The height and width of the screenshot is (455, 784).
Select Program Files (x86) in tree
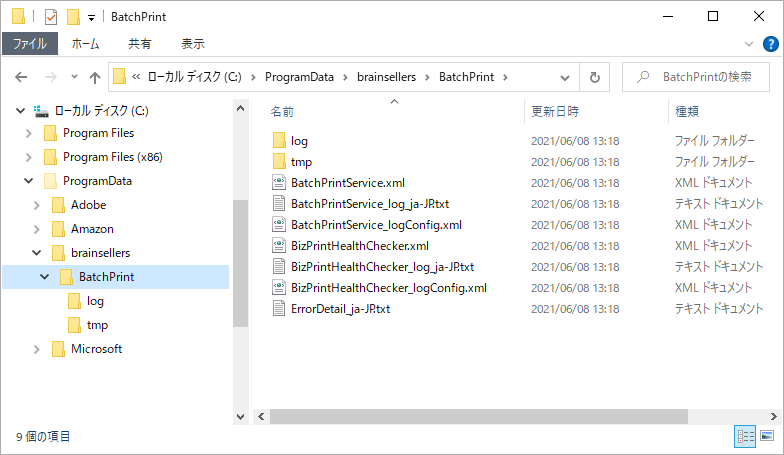point(112,157)
